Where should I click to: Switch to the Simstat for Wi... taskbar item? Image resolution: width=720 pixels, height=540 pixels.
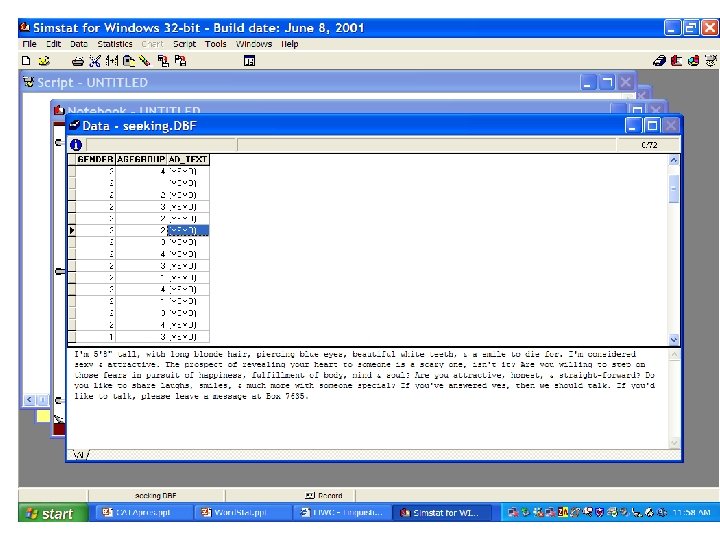point(441,512)
